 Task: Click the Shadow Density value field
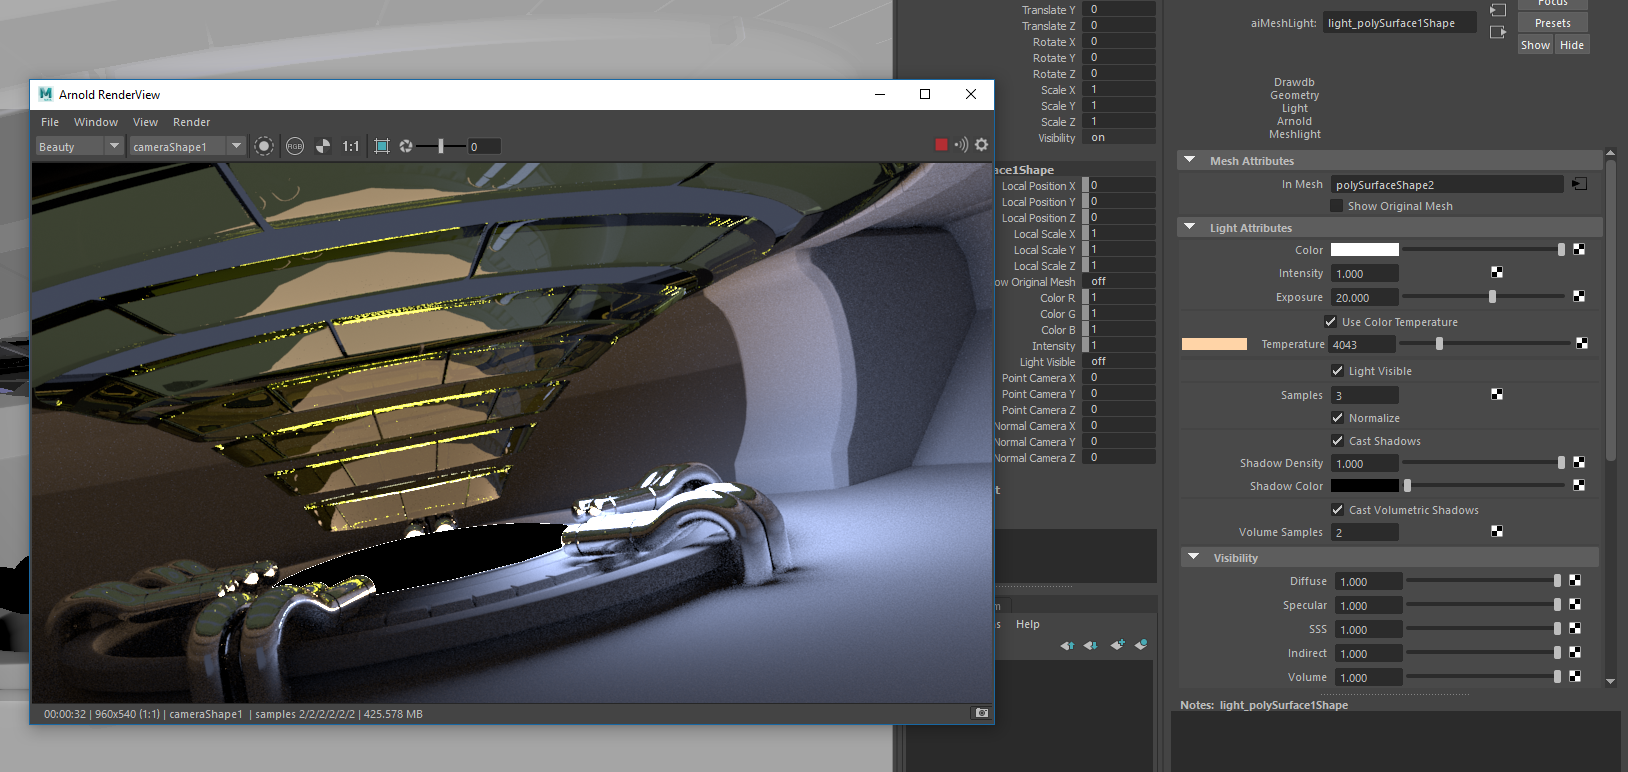tap(1364, 464)
